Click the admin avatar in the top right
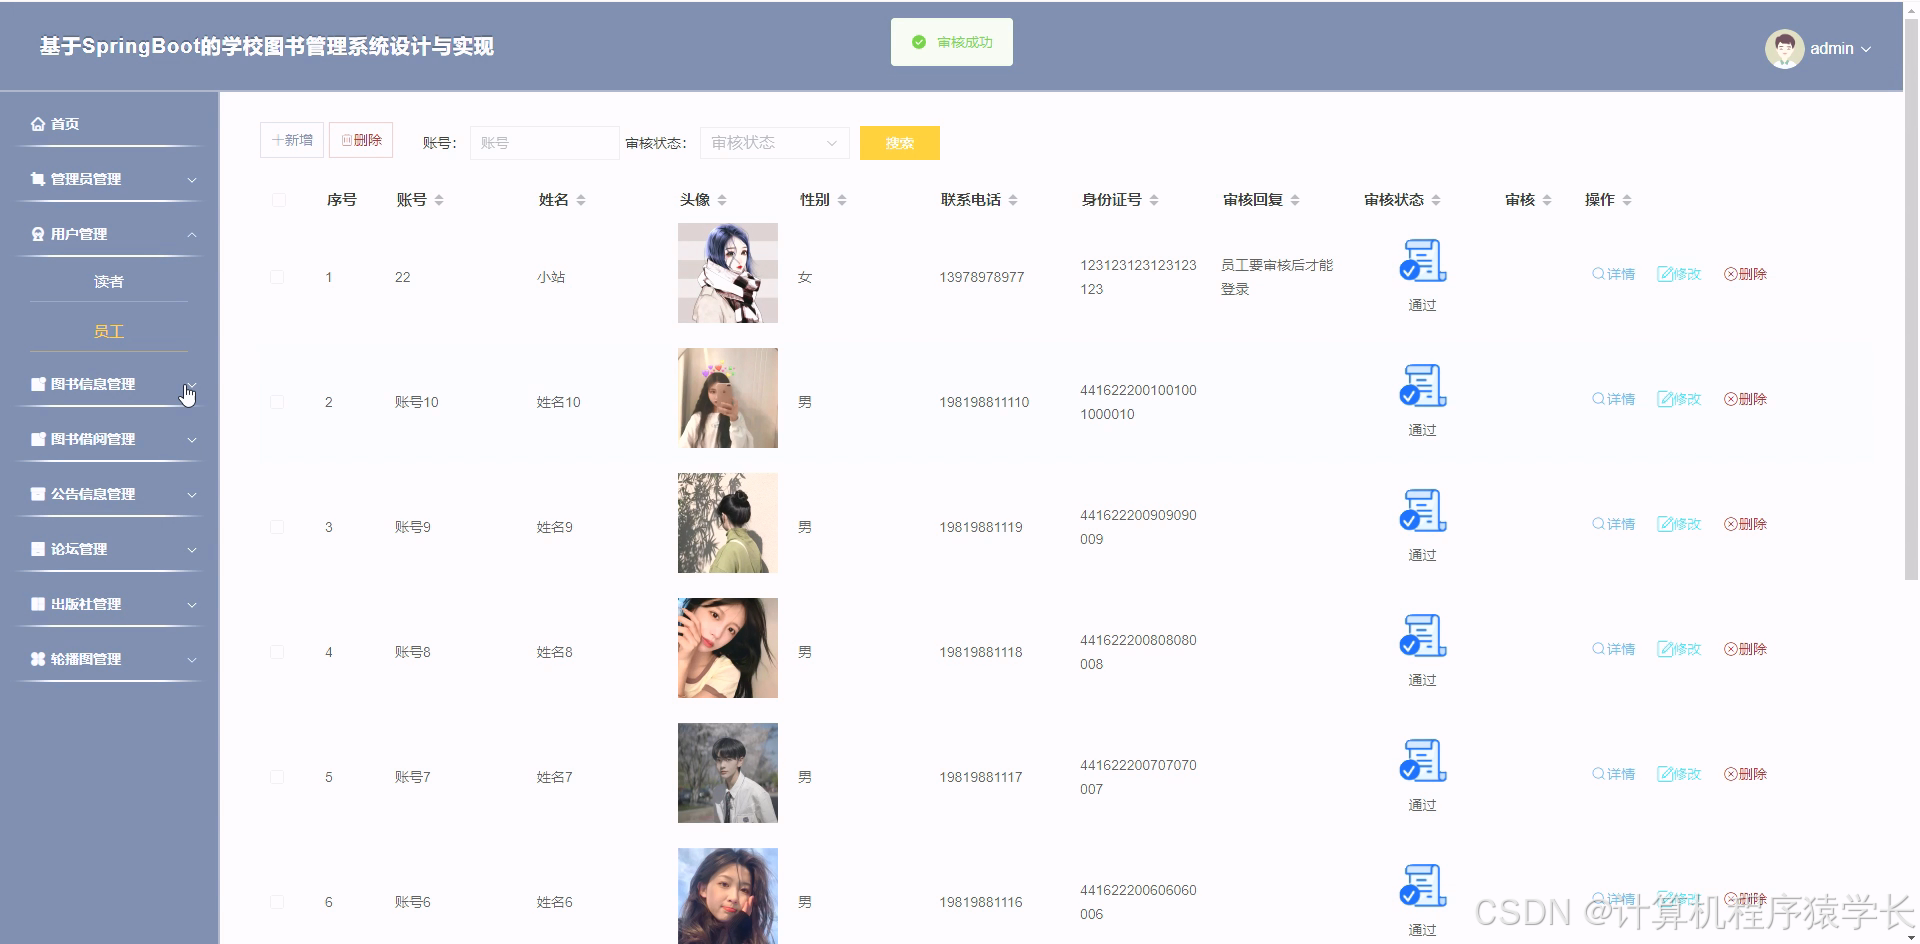Viewport: 1920px width, 944px height. coord(1785,47)
